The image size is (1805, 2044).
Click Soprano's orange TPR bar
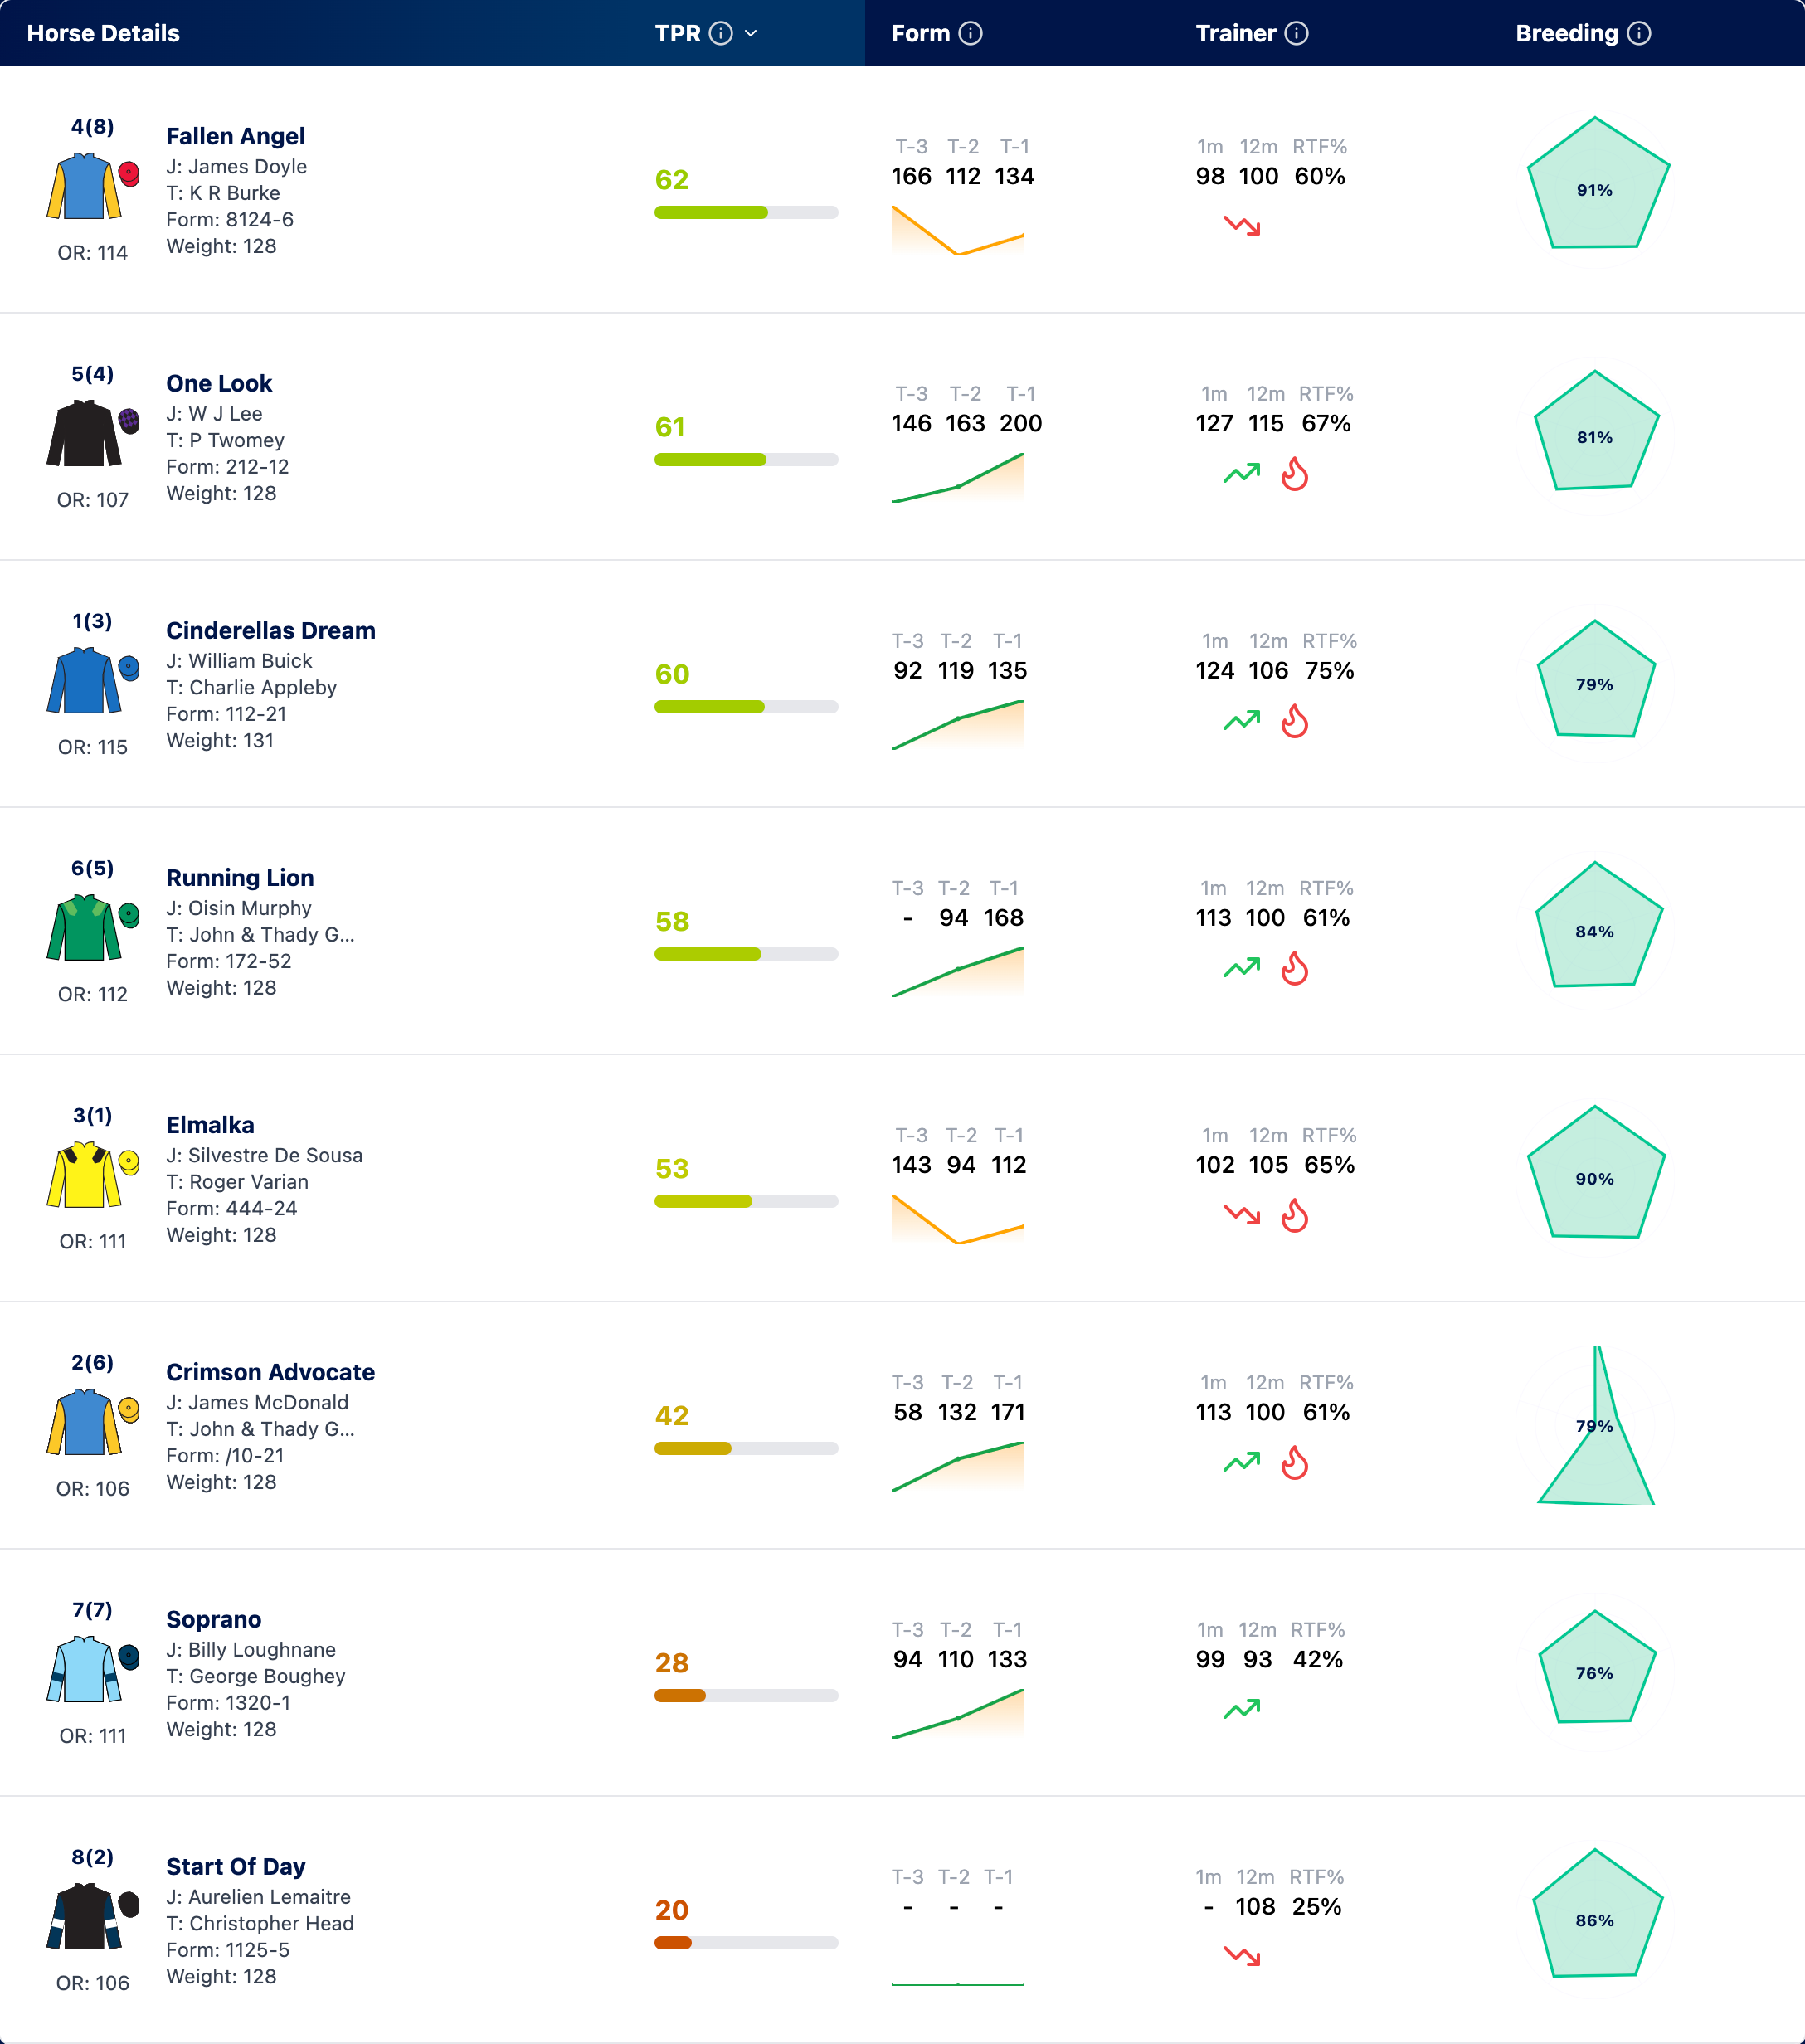(x=746, y=1695)
